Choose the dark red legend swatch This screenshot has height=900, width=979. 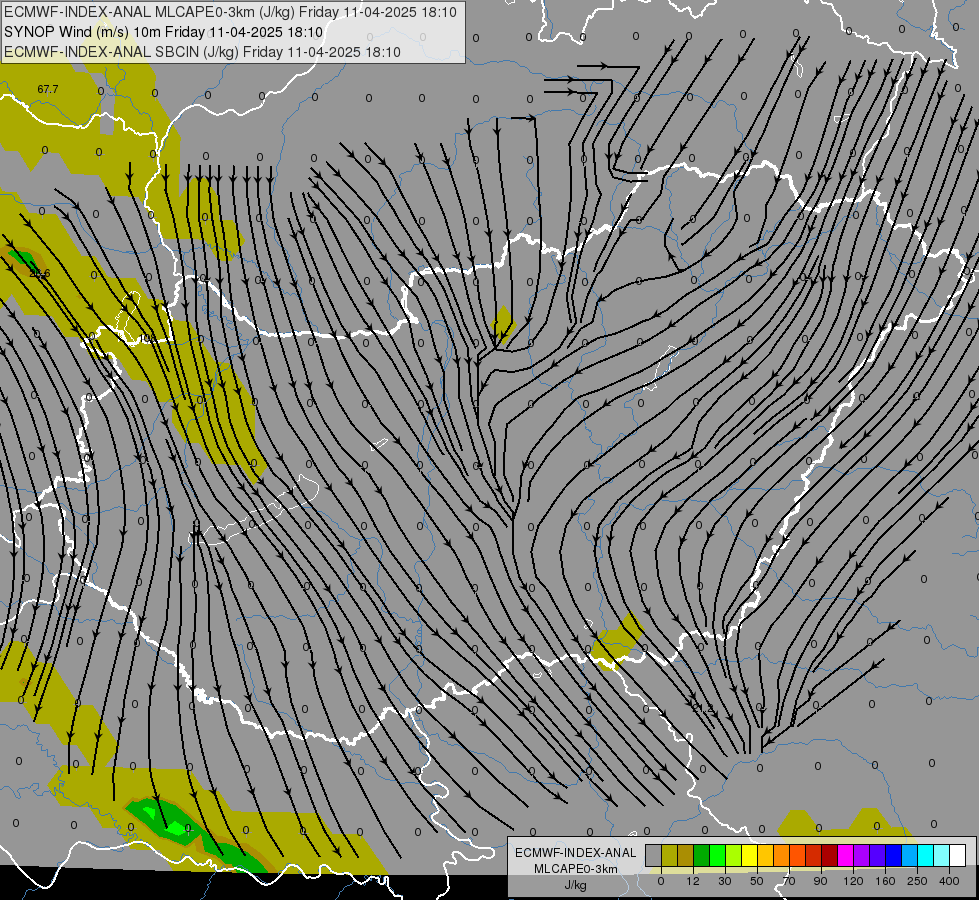[830, 855]
